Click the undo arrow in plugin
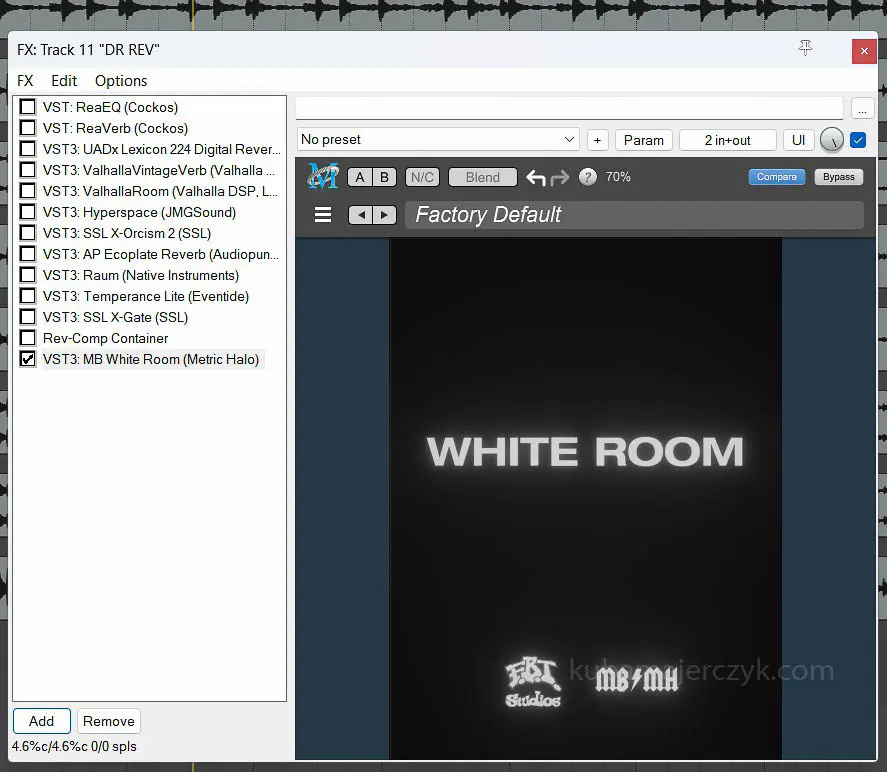887x772 pixels. (x=536, y=178)
